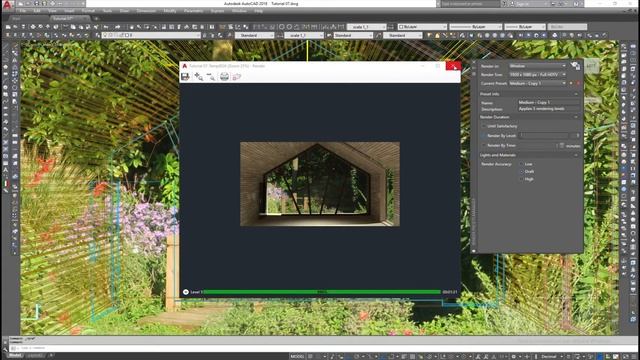Choose Low render accuracy

coord(521,164)
